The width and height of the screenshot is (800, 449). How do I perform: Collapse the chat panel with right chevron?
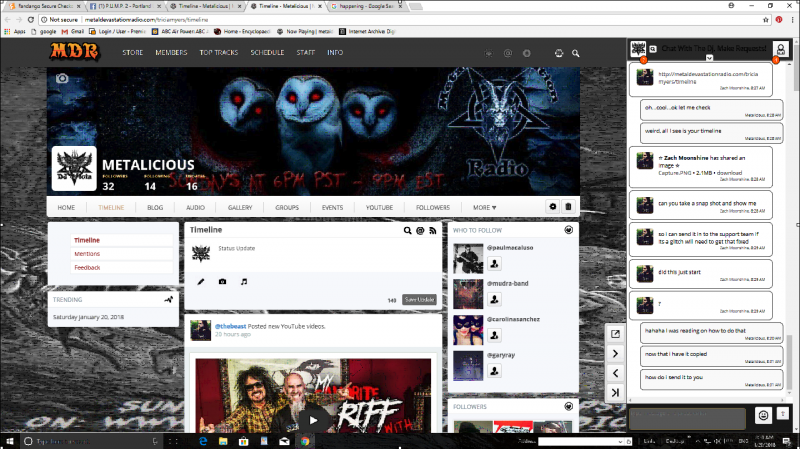tap(616, 353)
